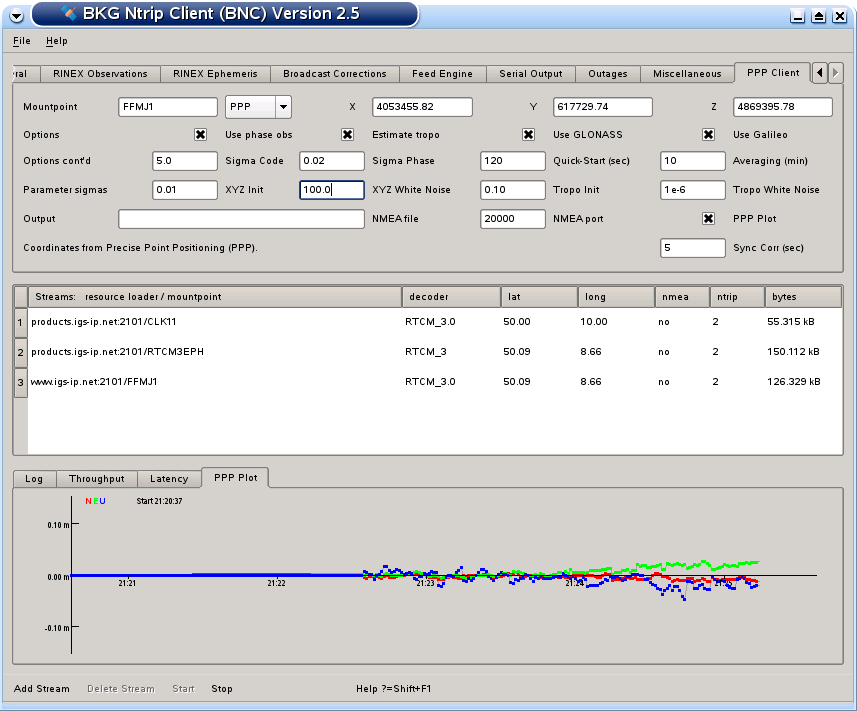Screen dimensions: 857x711
Task: Open the Help menu
Action: pyautogui.click(x=57, y=41)
